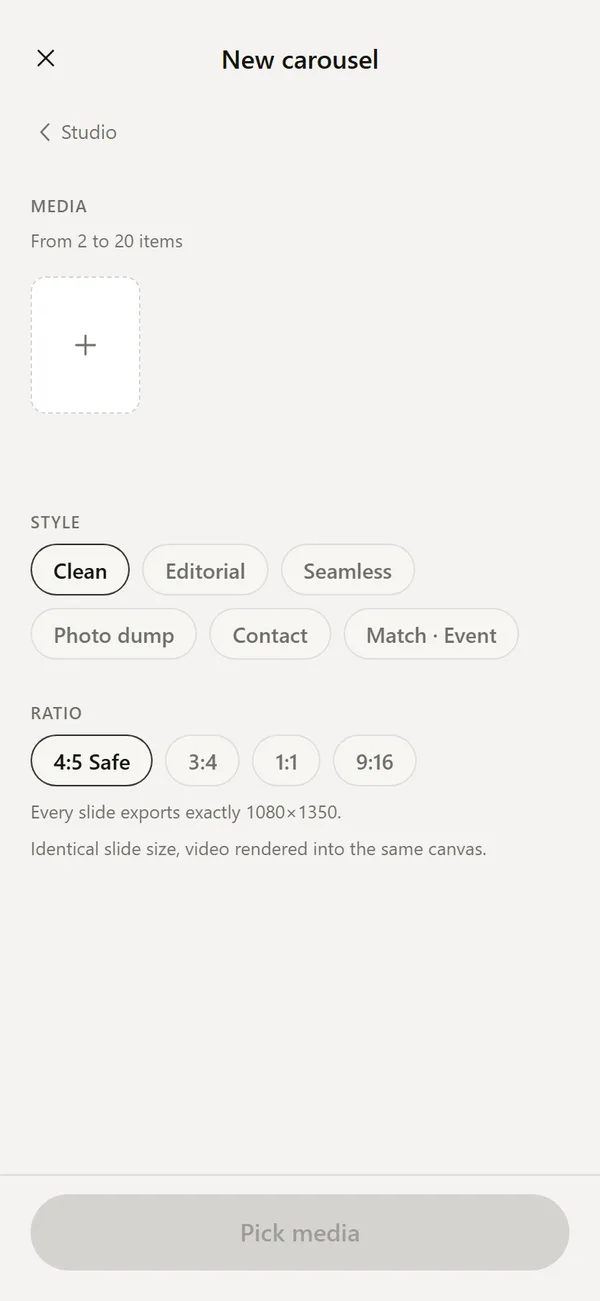Select the Match · Event style
The image size is (600, 1301).
[431, 635]
